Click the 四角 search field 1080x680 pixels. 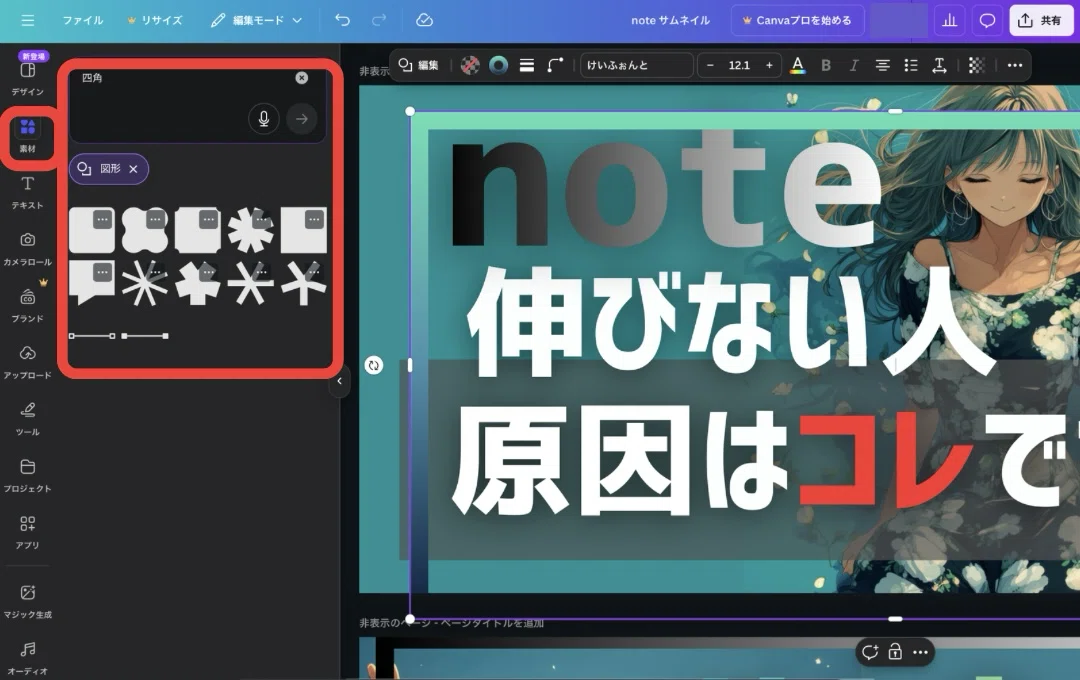click(x=198, y=105)
